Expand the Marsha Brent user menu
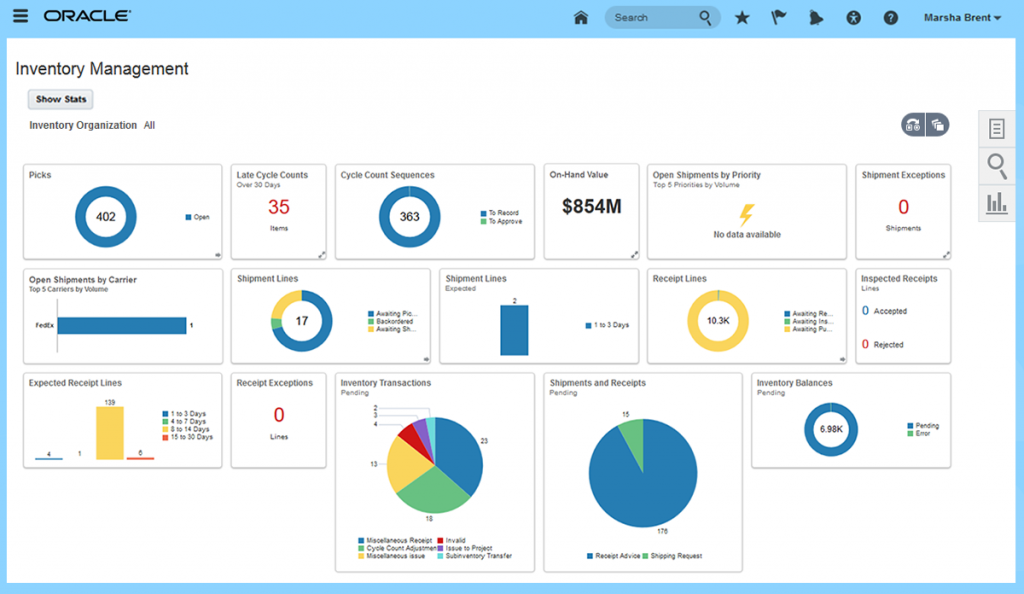The width and height of the screenshot is (1024, 594). 961,17
